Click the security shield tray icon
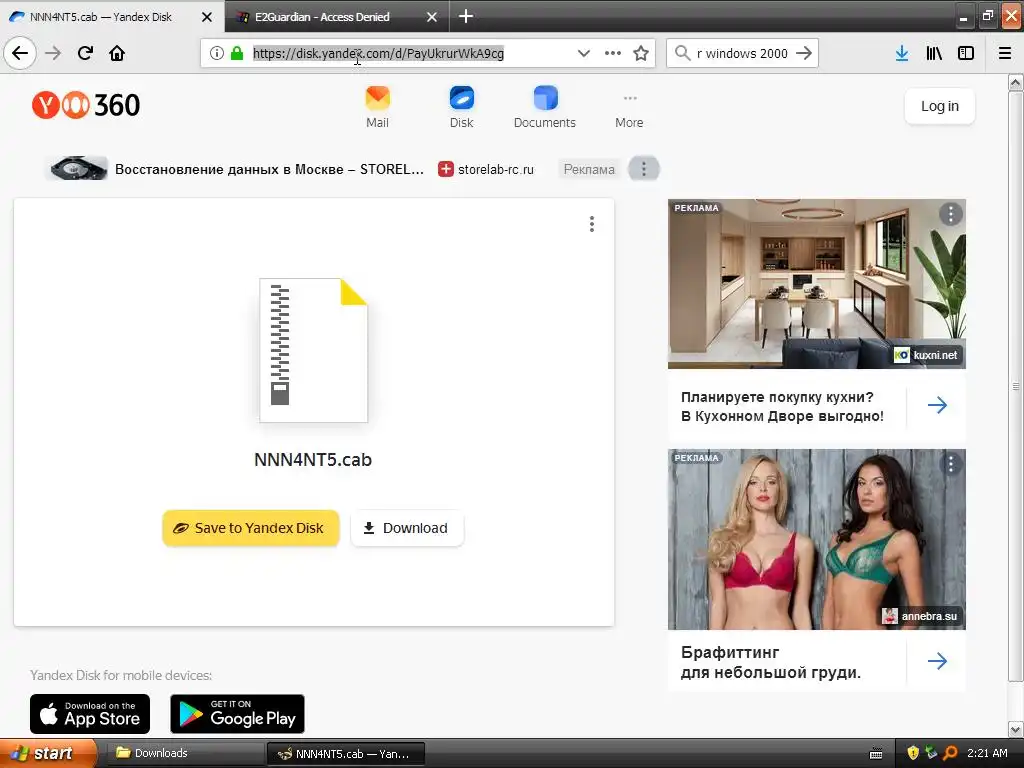 click(912, 753)
